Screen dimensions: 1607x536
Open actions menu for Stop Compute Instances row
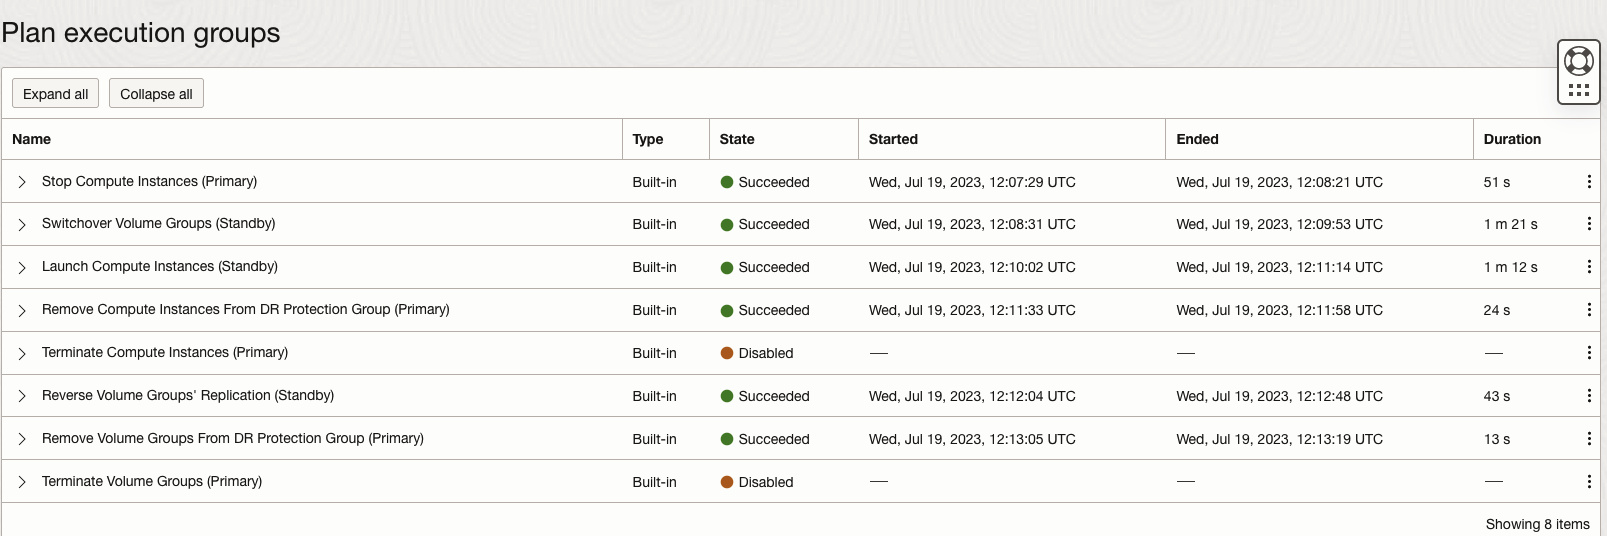[x=1588, y=182]
